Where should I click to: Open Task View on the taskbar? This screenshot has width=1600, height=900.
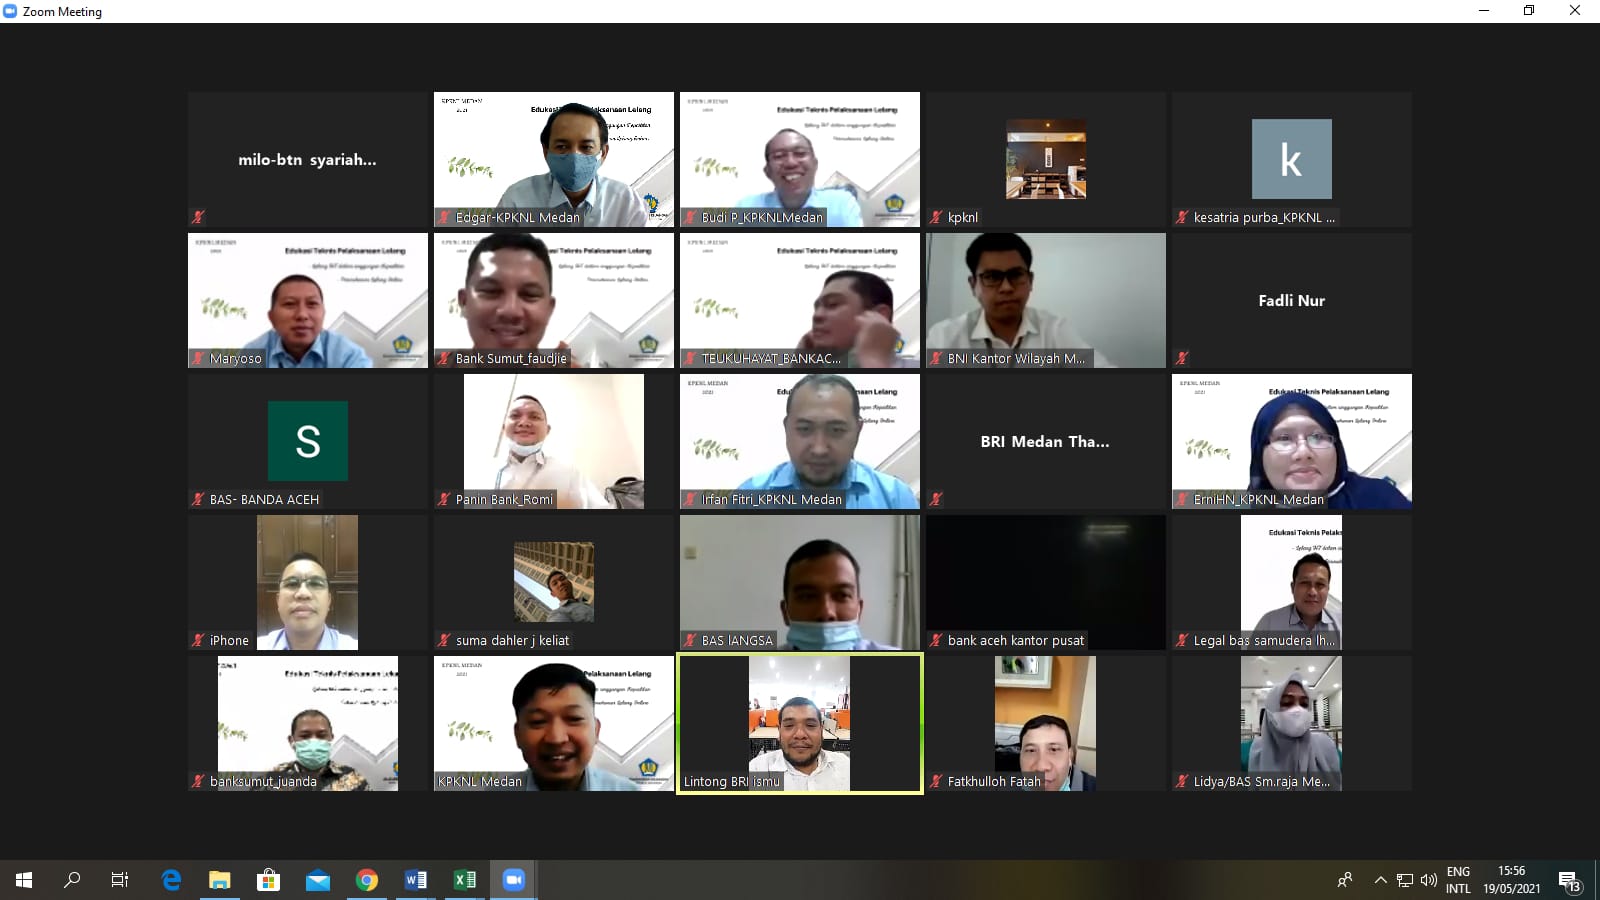coord(120,880)
